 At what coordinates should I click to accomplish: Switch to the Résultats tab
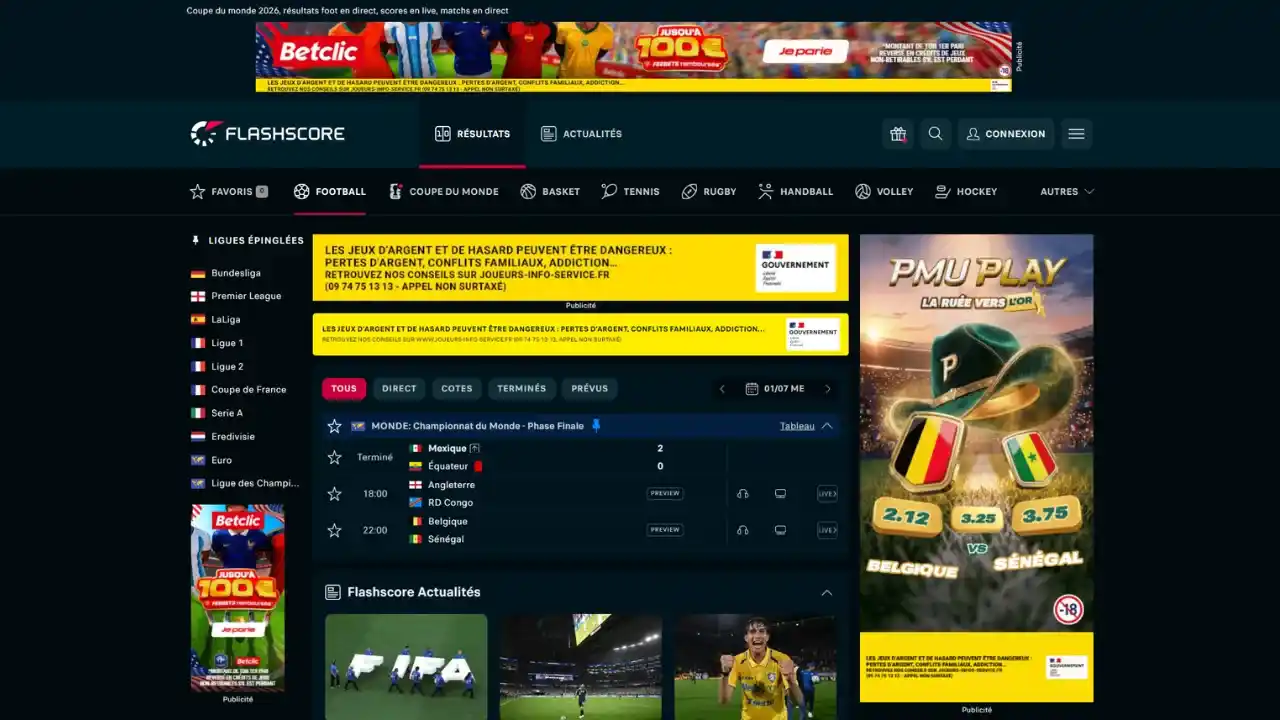tap(472, 134)
